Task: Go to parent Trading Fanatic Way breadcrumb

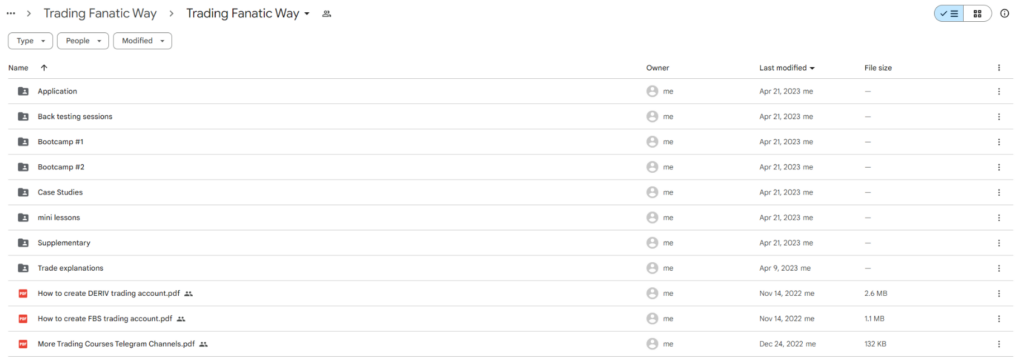Action: (100, 14)
